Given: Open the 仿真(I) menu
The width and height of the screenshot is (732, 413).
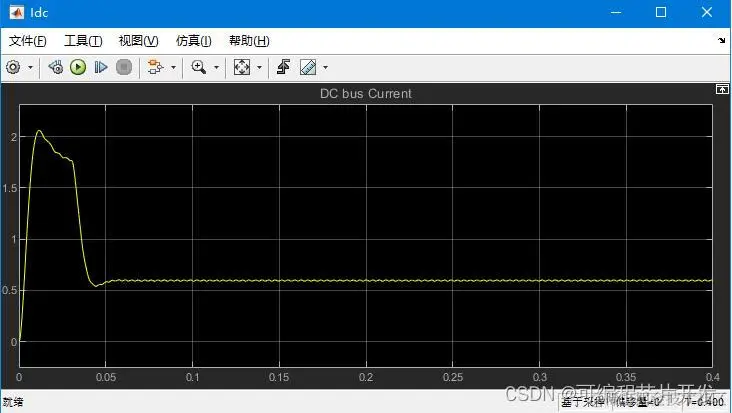Looking at the screenshot, I should click(193, 41).
